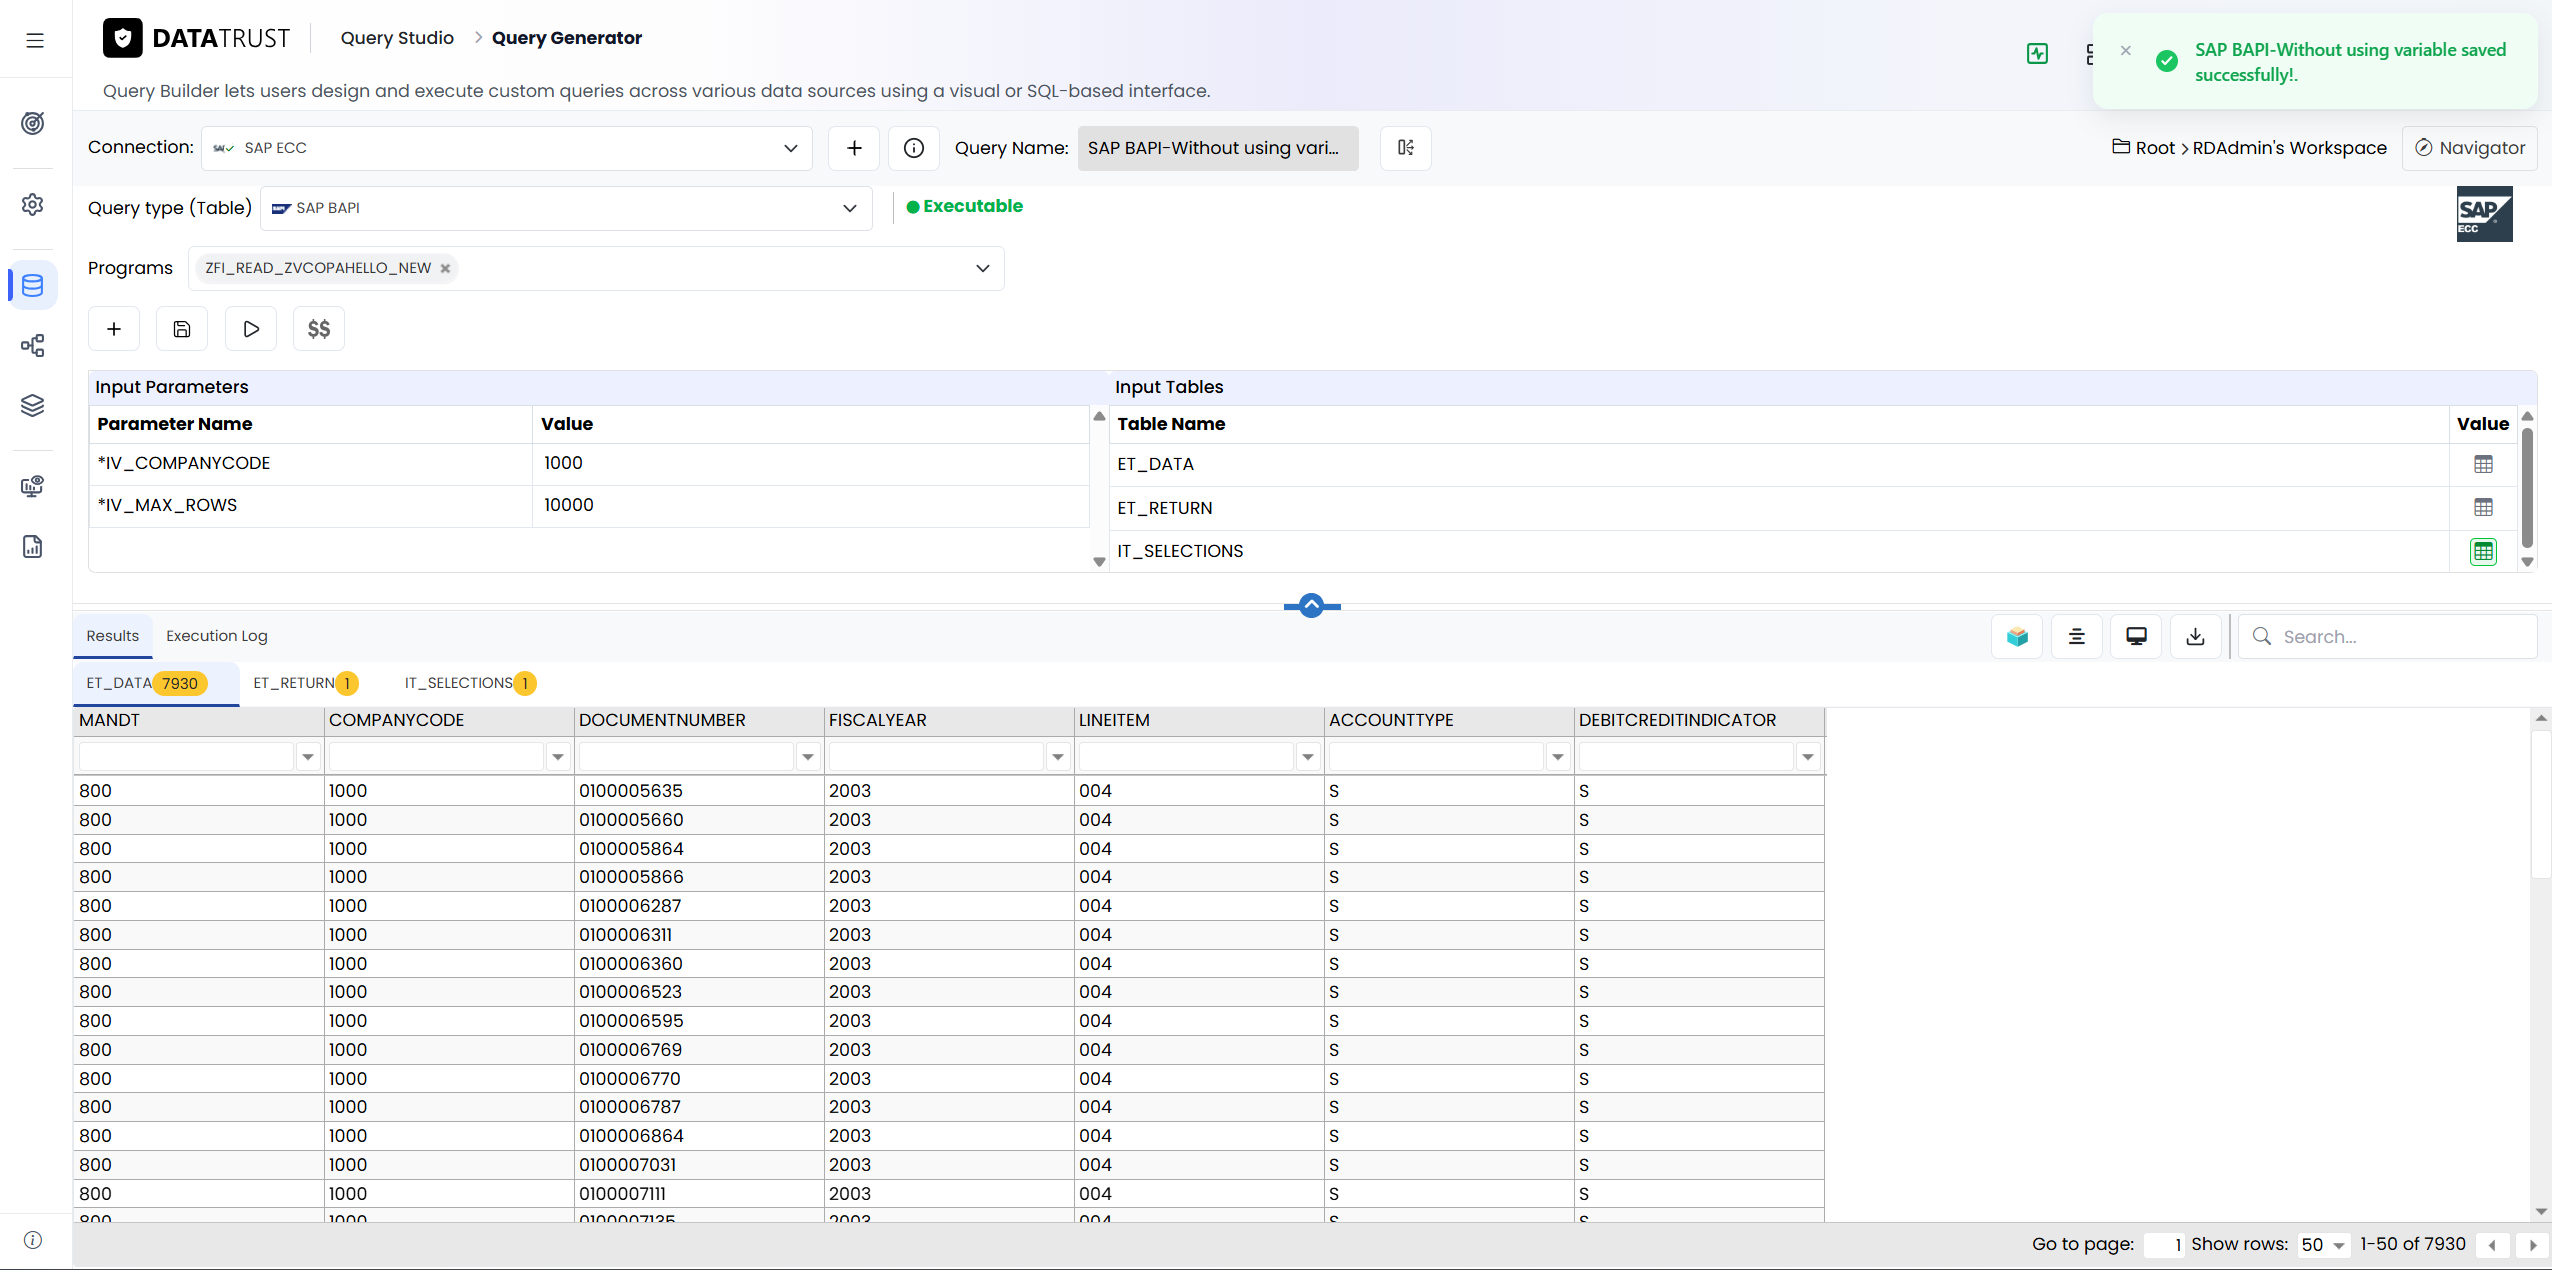2552x1270 pixels.
Task: Open the hamburger navigation menu
Action: (35, 40)
